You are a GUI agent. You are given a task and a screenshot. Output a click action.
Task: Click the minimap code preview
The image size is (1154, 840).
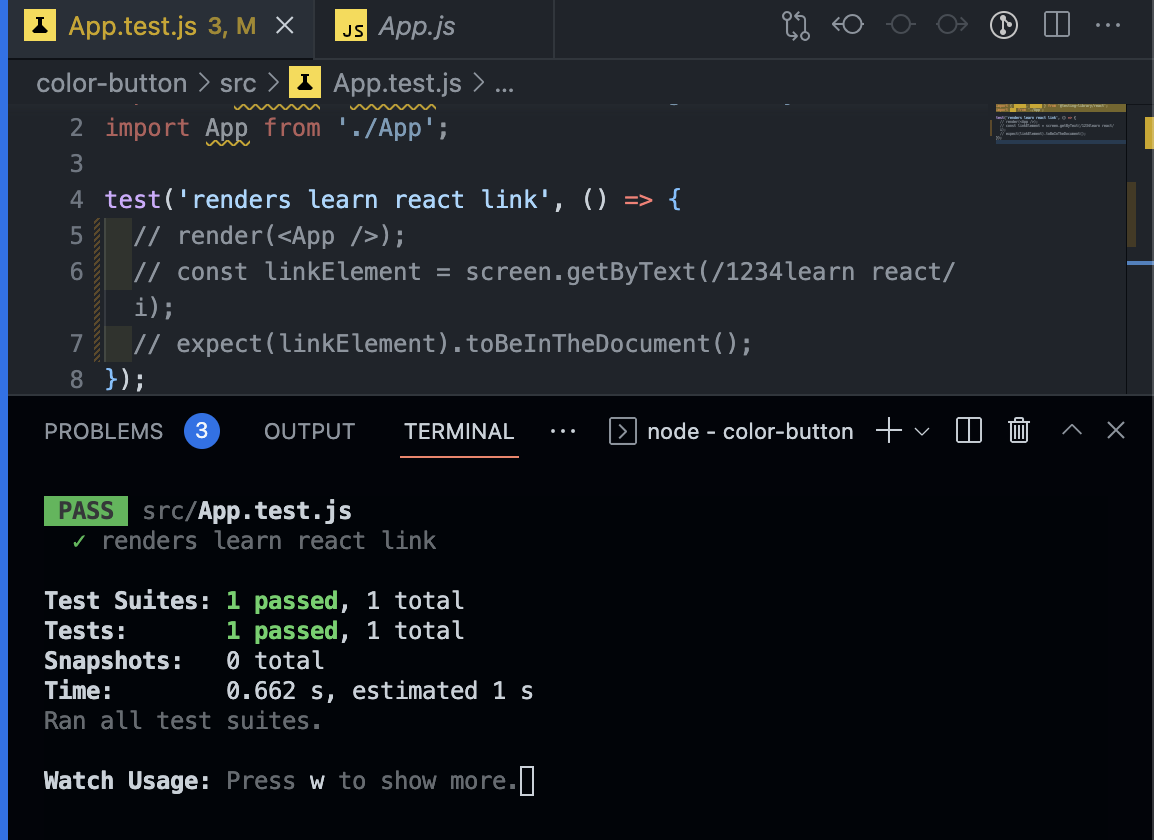click(x=1060, y=124)
